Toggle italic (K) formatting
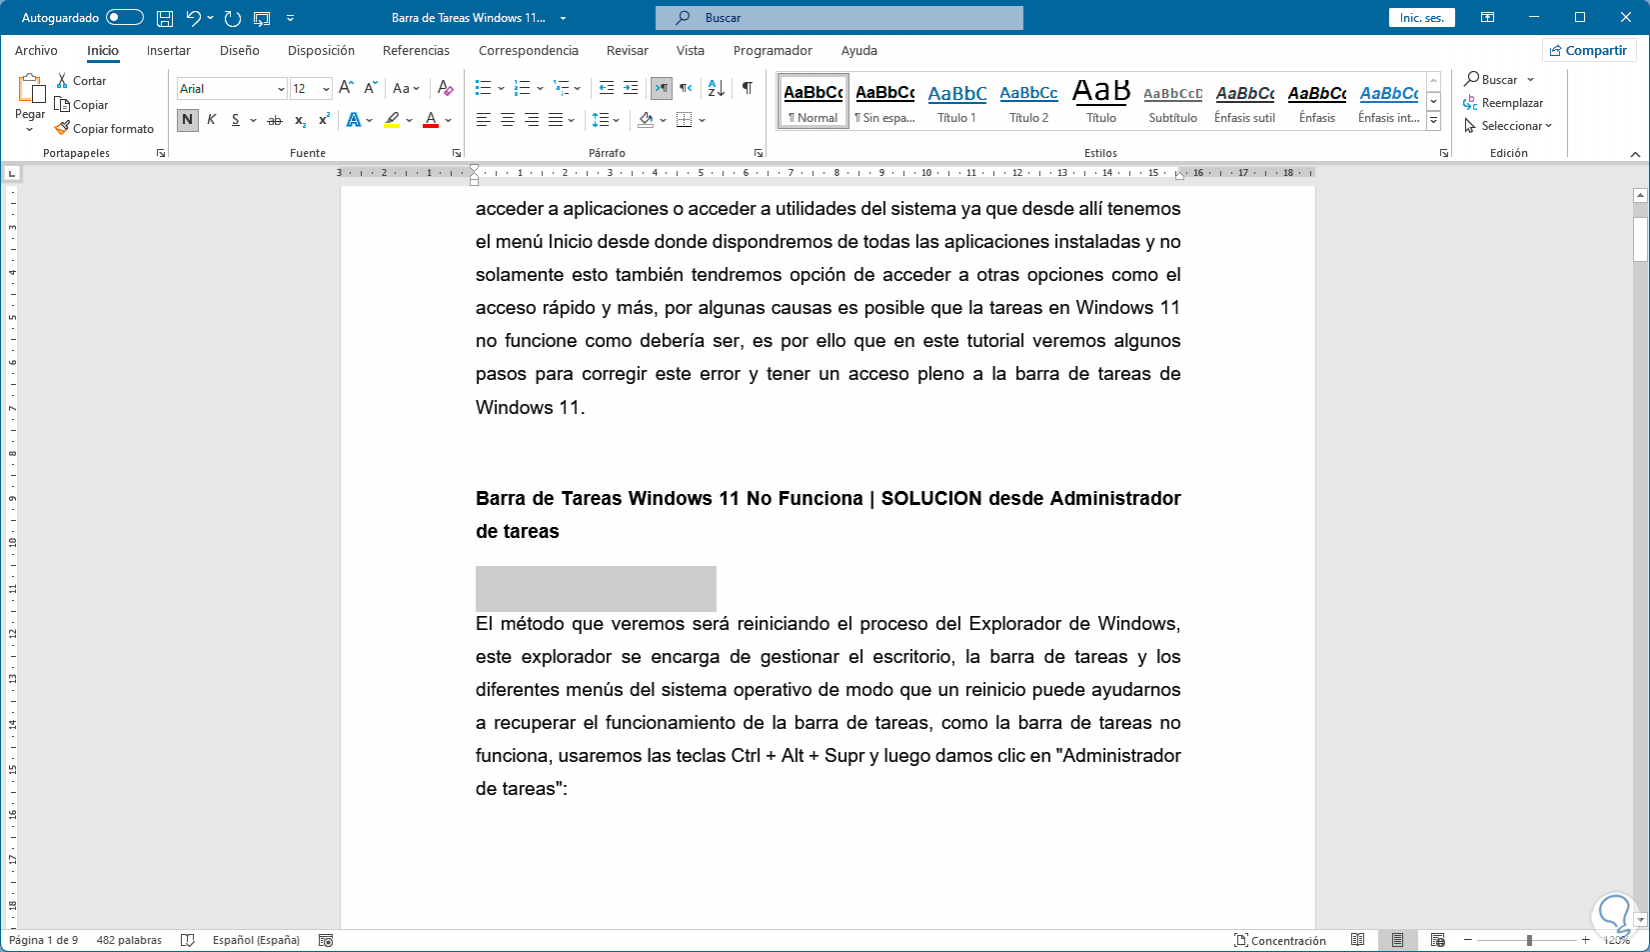1650x952 pixels. 211,120
